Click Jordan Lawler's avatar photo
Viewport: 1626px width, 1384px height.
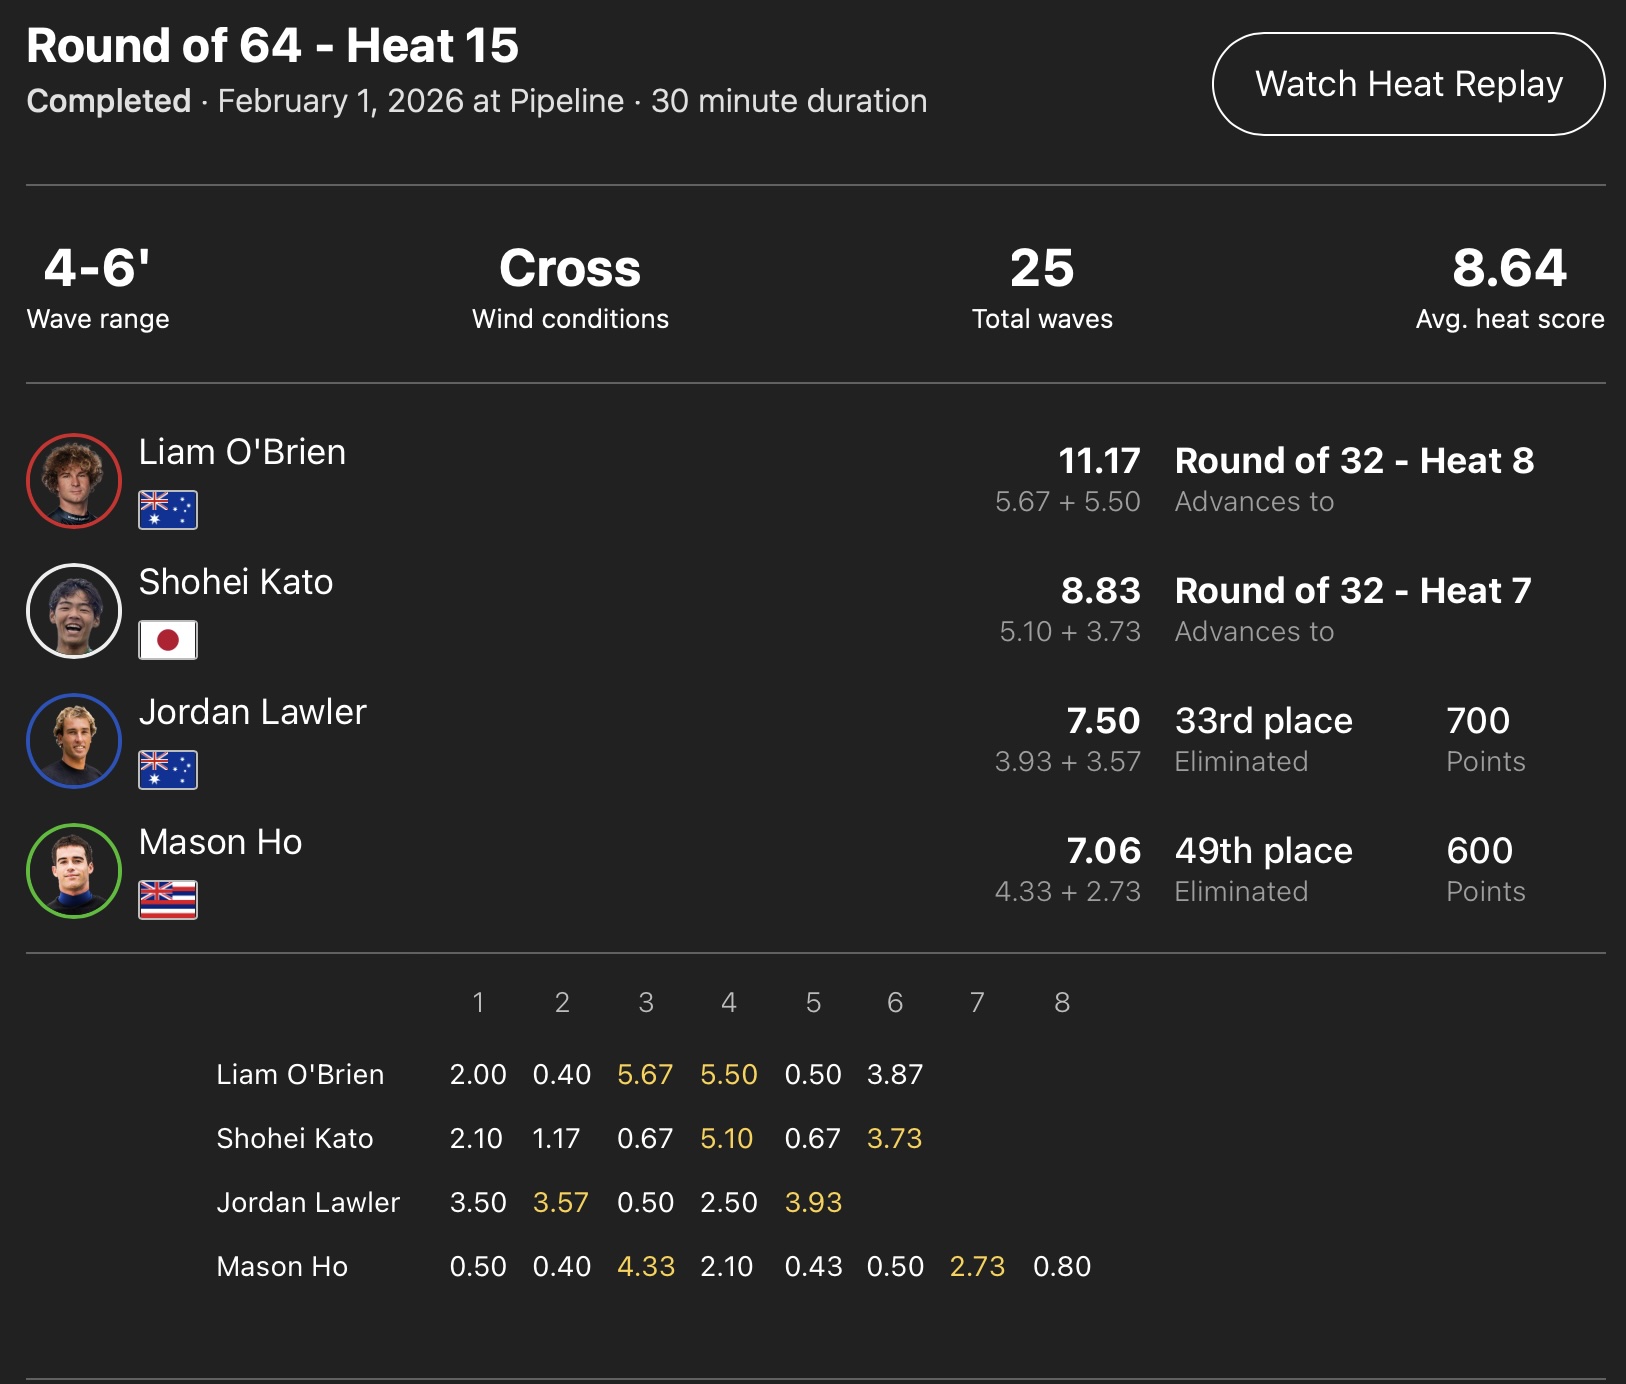[74, 741]
